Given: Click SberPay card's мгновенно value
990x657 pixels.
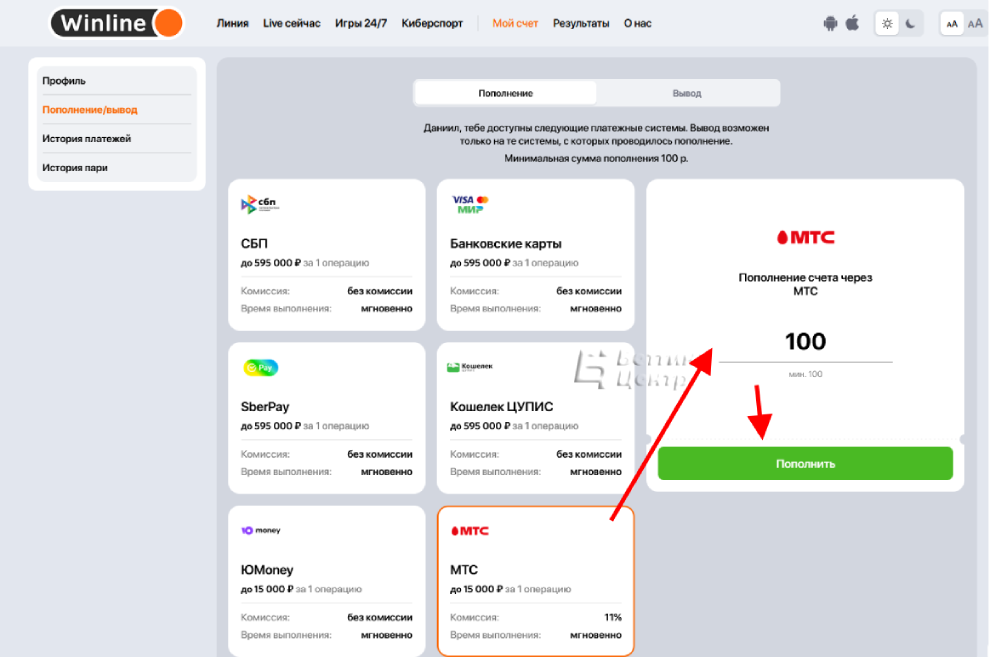Looking at the screenshot, I should click(x=386, y=471).
